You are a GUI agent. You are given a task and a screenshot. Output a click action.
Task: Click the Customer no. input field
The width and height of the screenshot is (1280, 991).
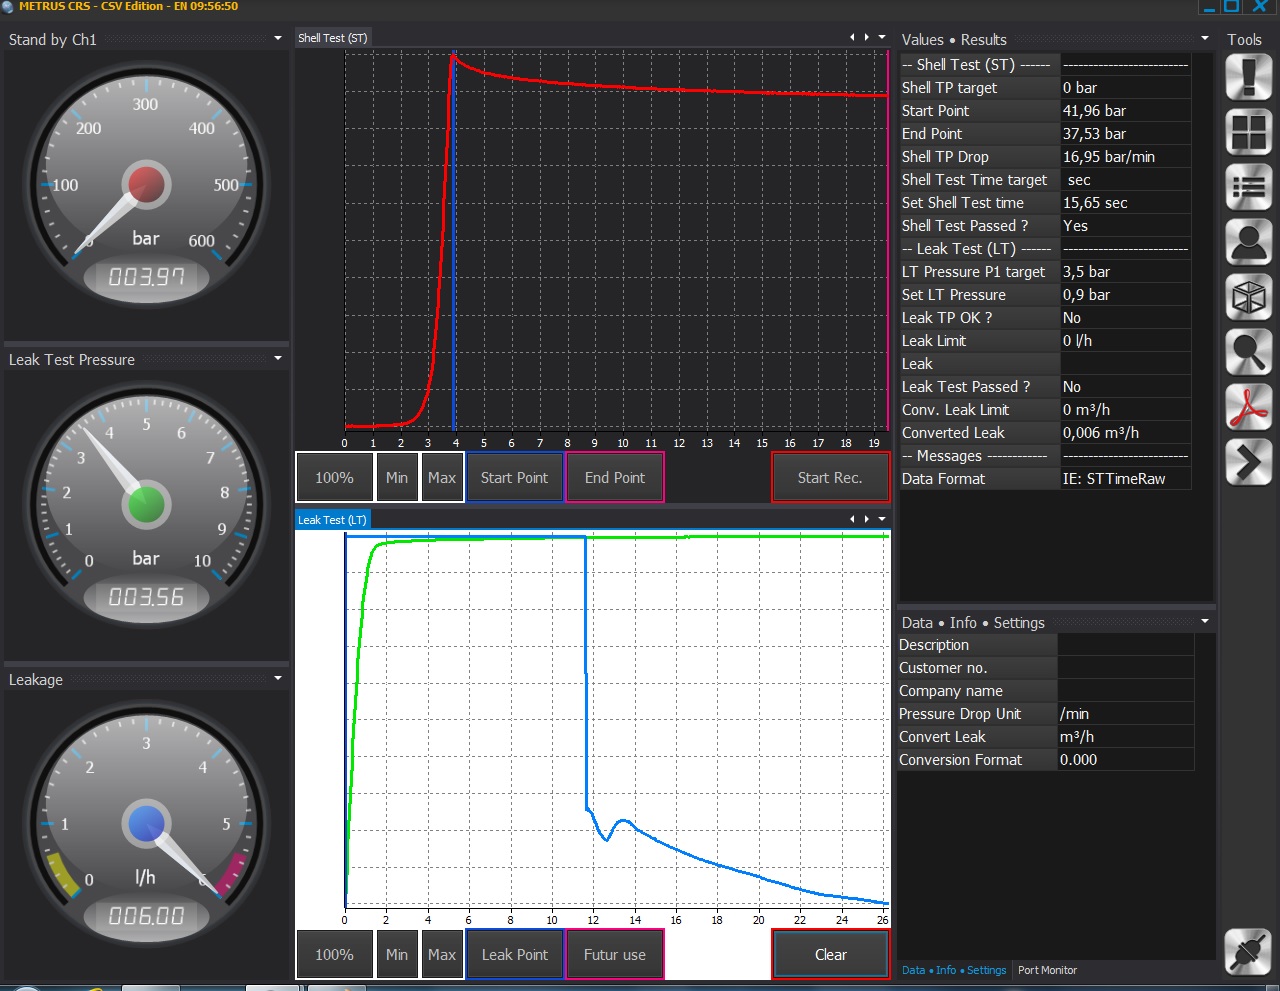click(x=1125, y=668)
